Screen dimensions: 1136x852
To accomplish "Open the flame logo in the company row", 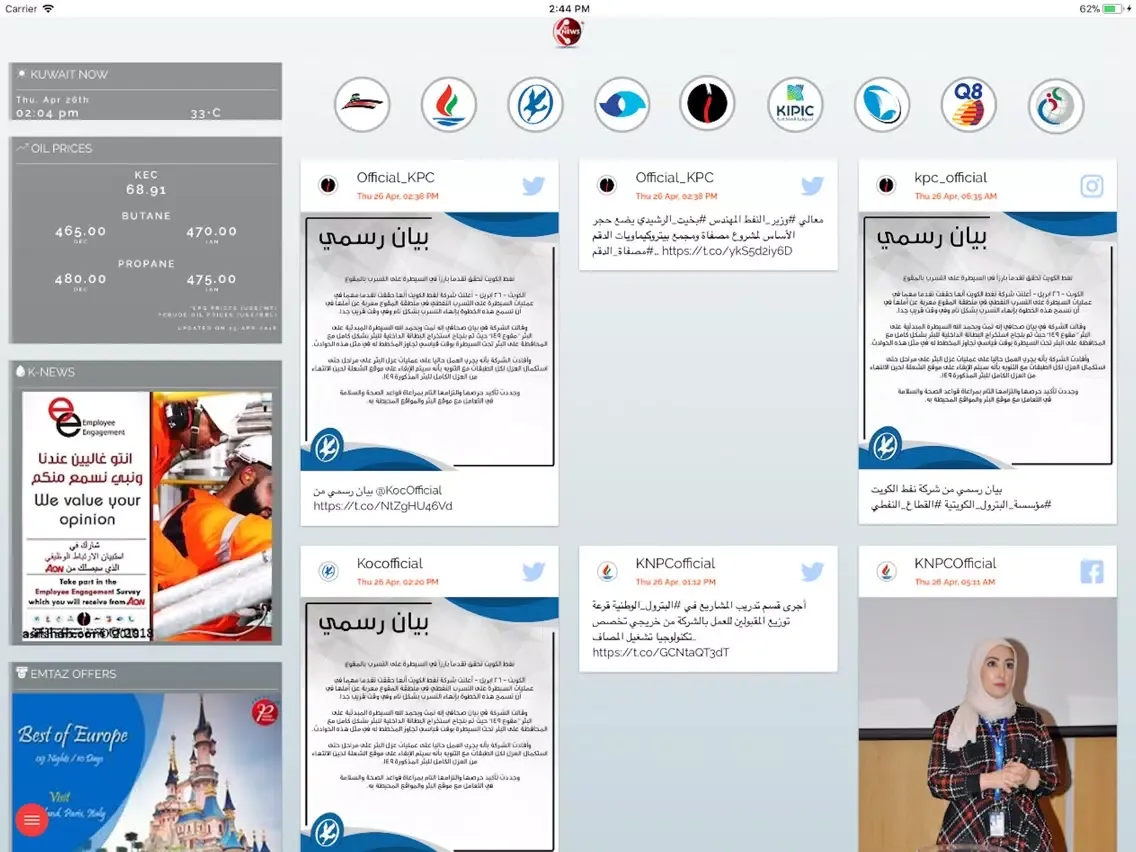I will [x=448, y=104].
